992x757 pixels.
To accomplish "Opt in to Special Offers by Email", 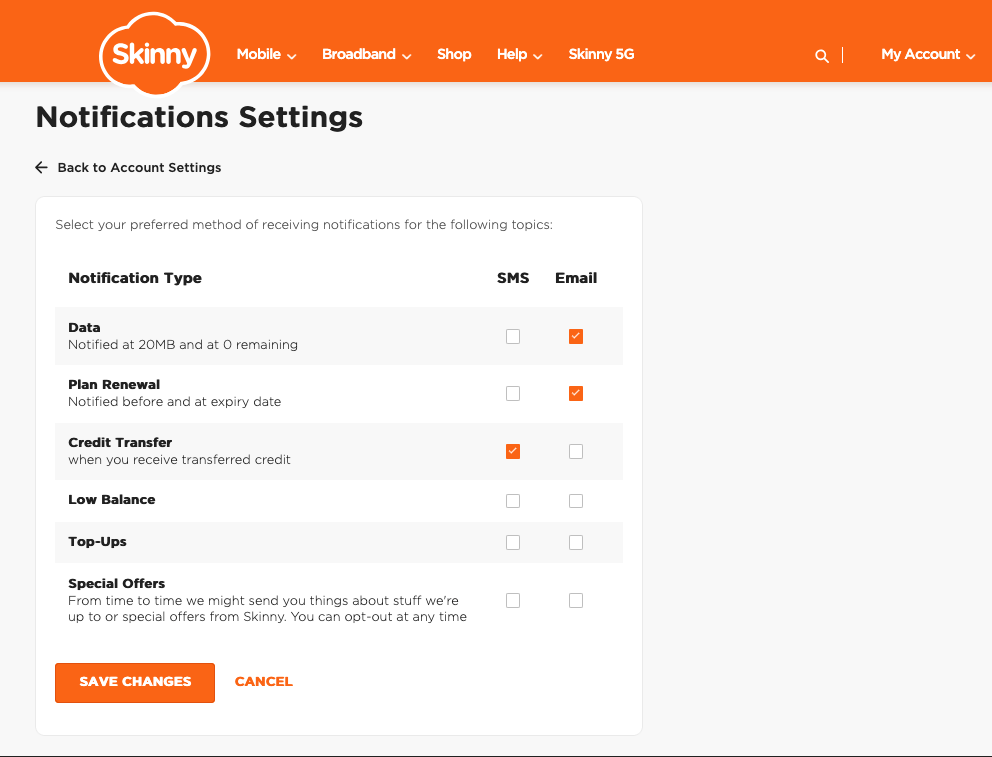I will point(576,601).
